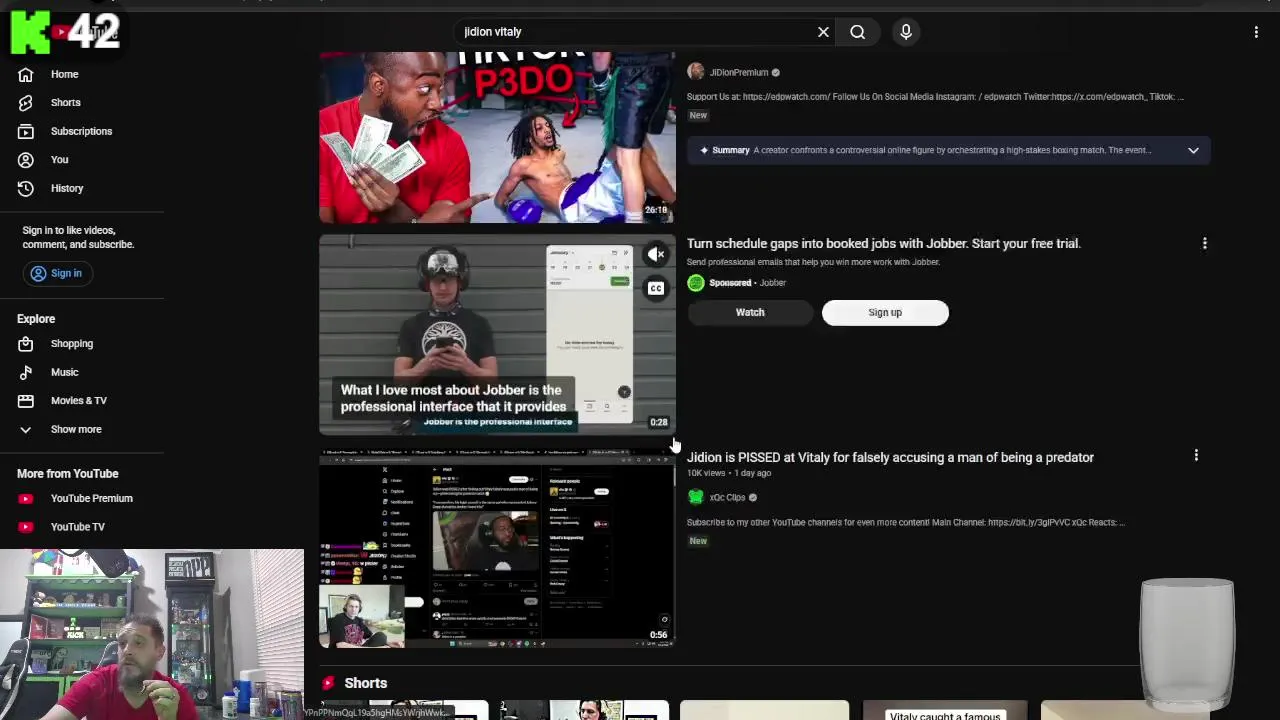Click the Sign up button on the Jobber ad
Image resolution: width=1280 pixels, height=720 pixels.
pyautogui.click(x=885, y=312)
